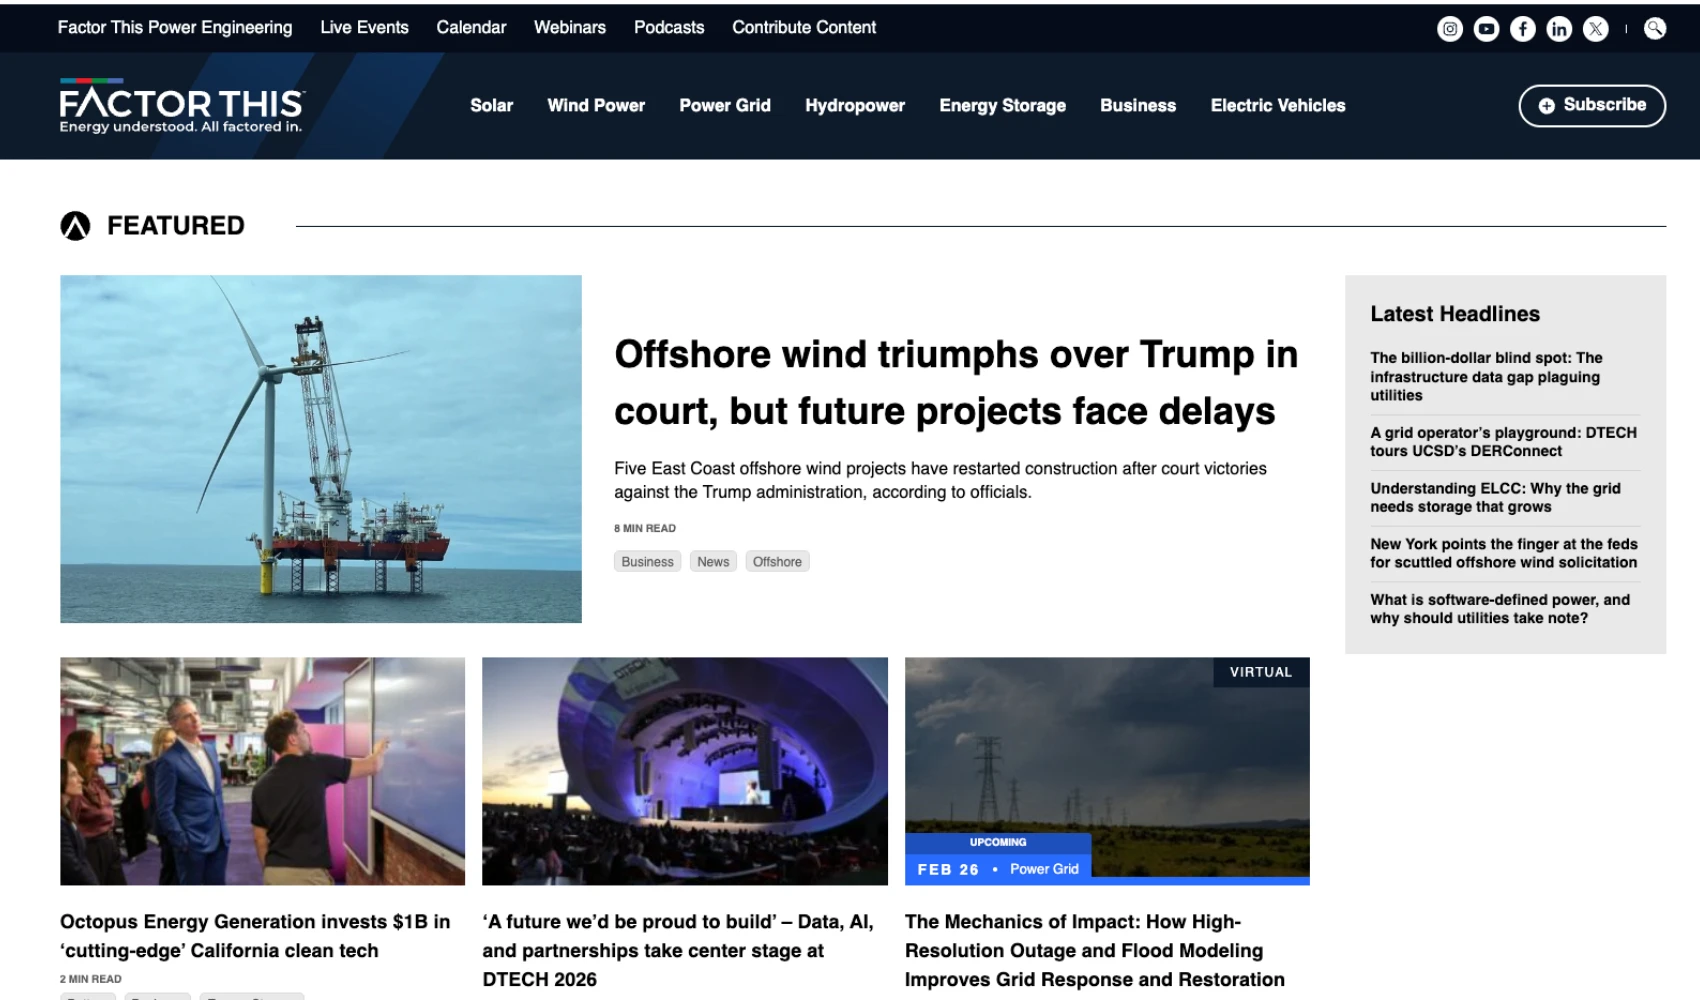Open the Webinars page
The image size is (1700, 1000).
coord(569,27)
